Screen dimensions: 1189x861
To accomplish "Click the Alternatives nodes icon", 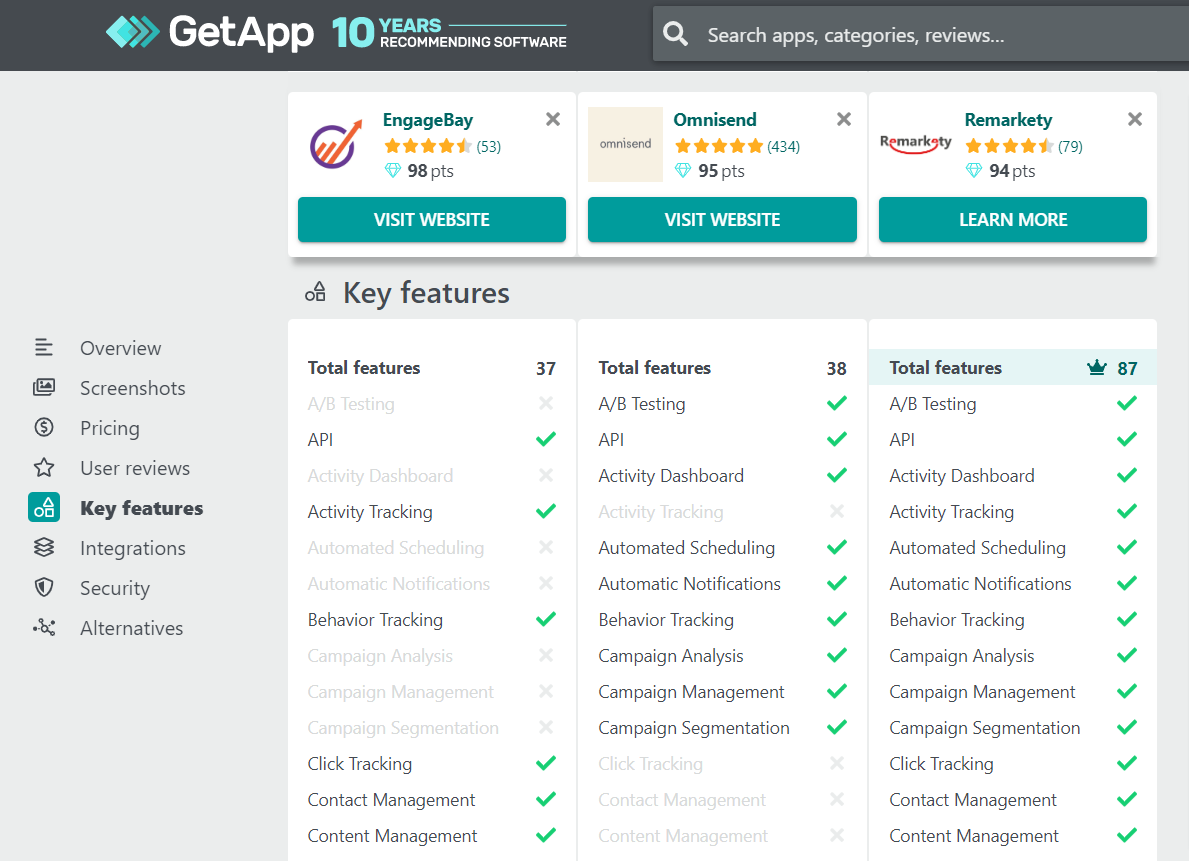I will coord(44,627).
